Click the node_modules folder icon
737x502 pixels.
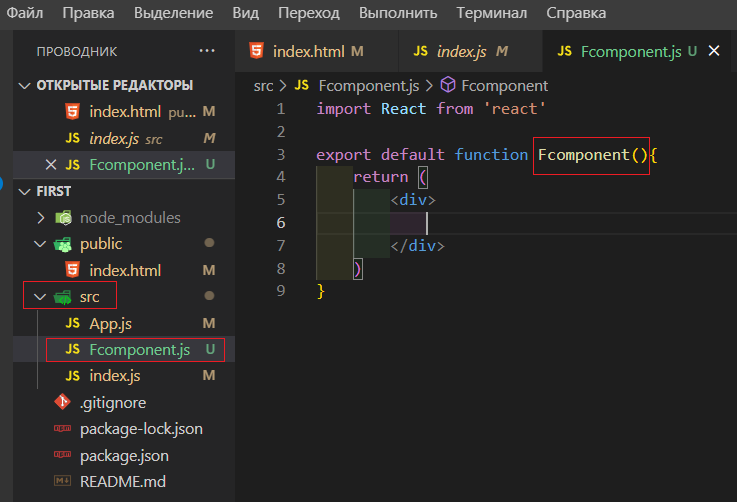[x=63, y=218]
